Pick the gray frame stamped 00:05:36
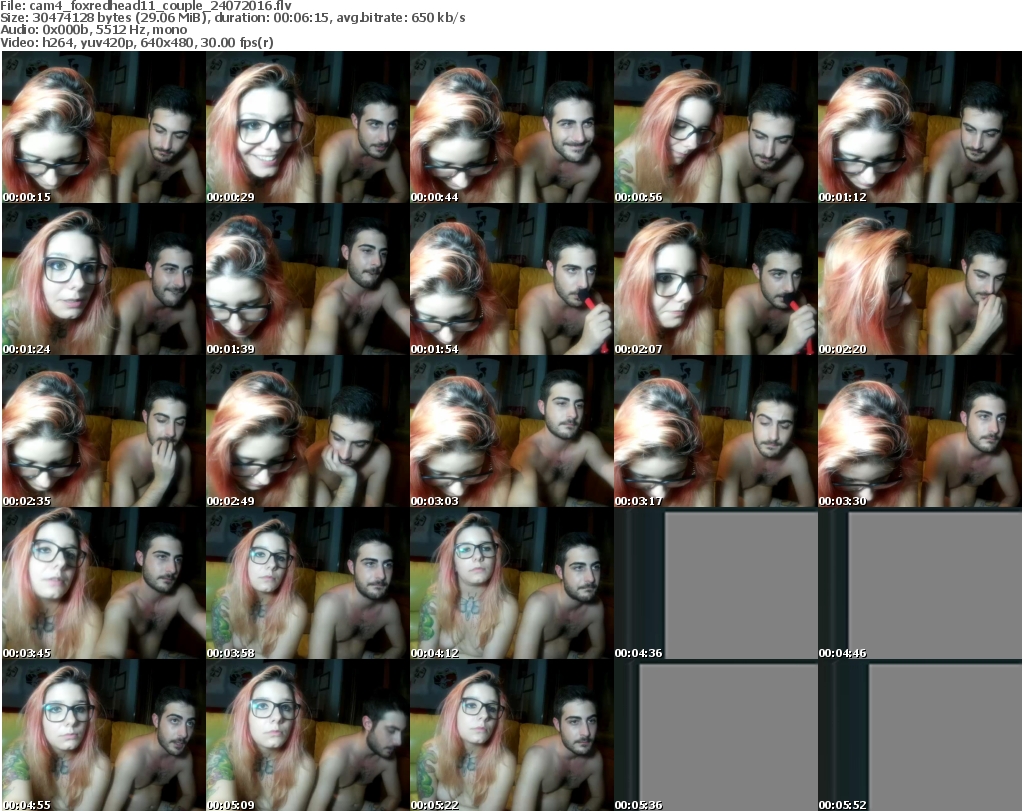Screen dimensions: 1024x811 click(x=716, y=736)
